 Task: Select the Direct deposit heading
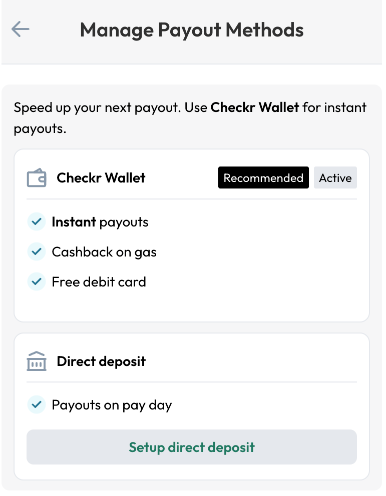pos(101,361)
